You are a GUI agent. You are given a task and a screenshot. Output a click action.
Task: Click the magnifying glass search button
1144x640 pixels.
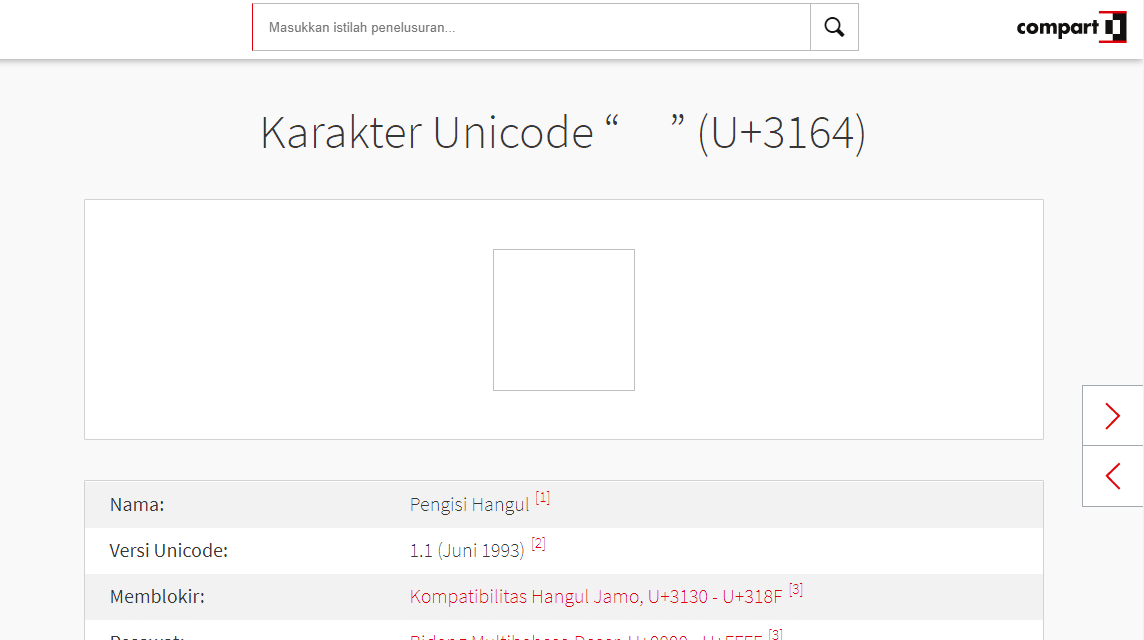tap(834, 27)
